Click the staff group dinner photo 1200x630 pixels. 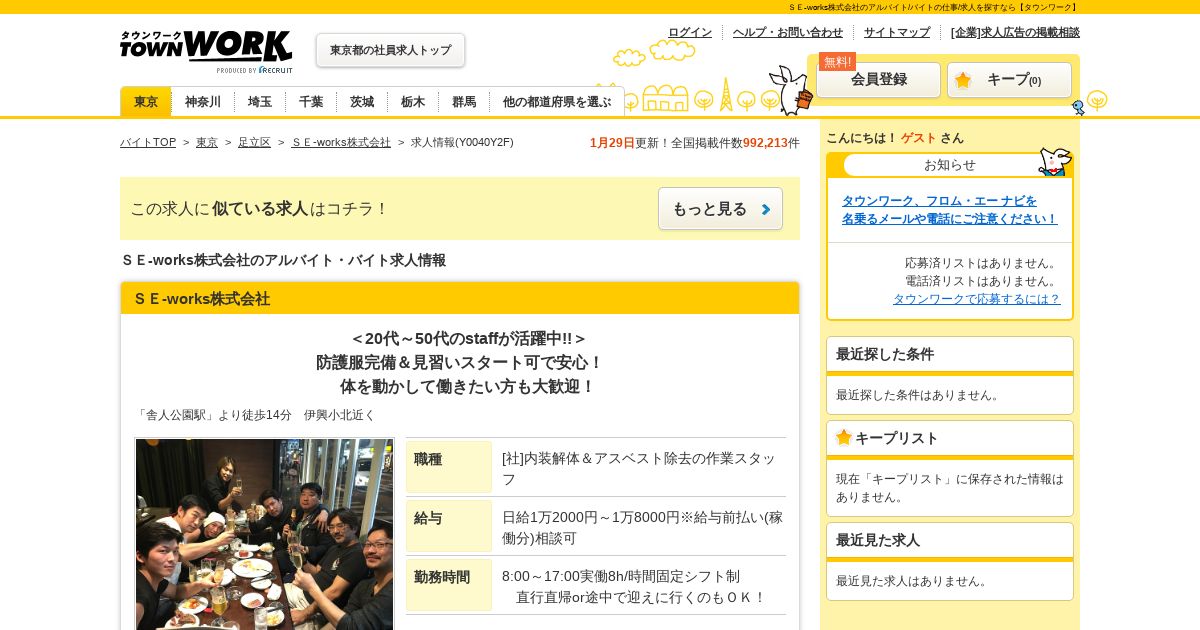pos(265,534)
